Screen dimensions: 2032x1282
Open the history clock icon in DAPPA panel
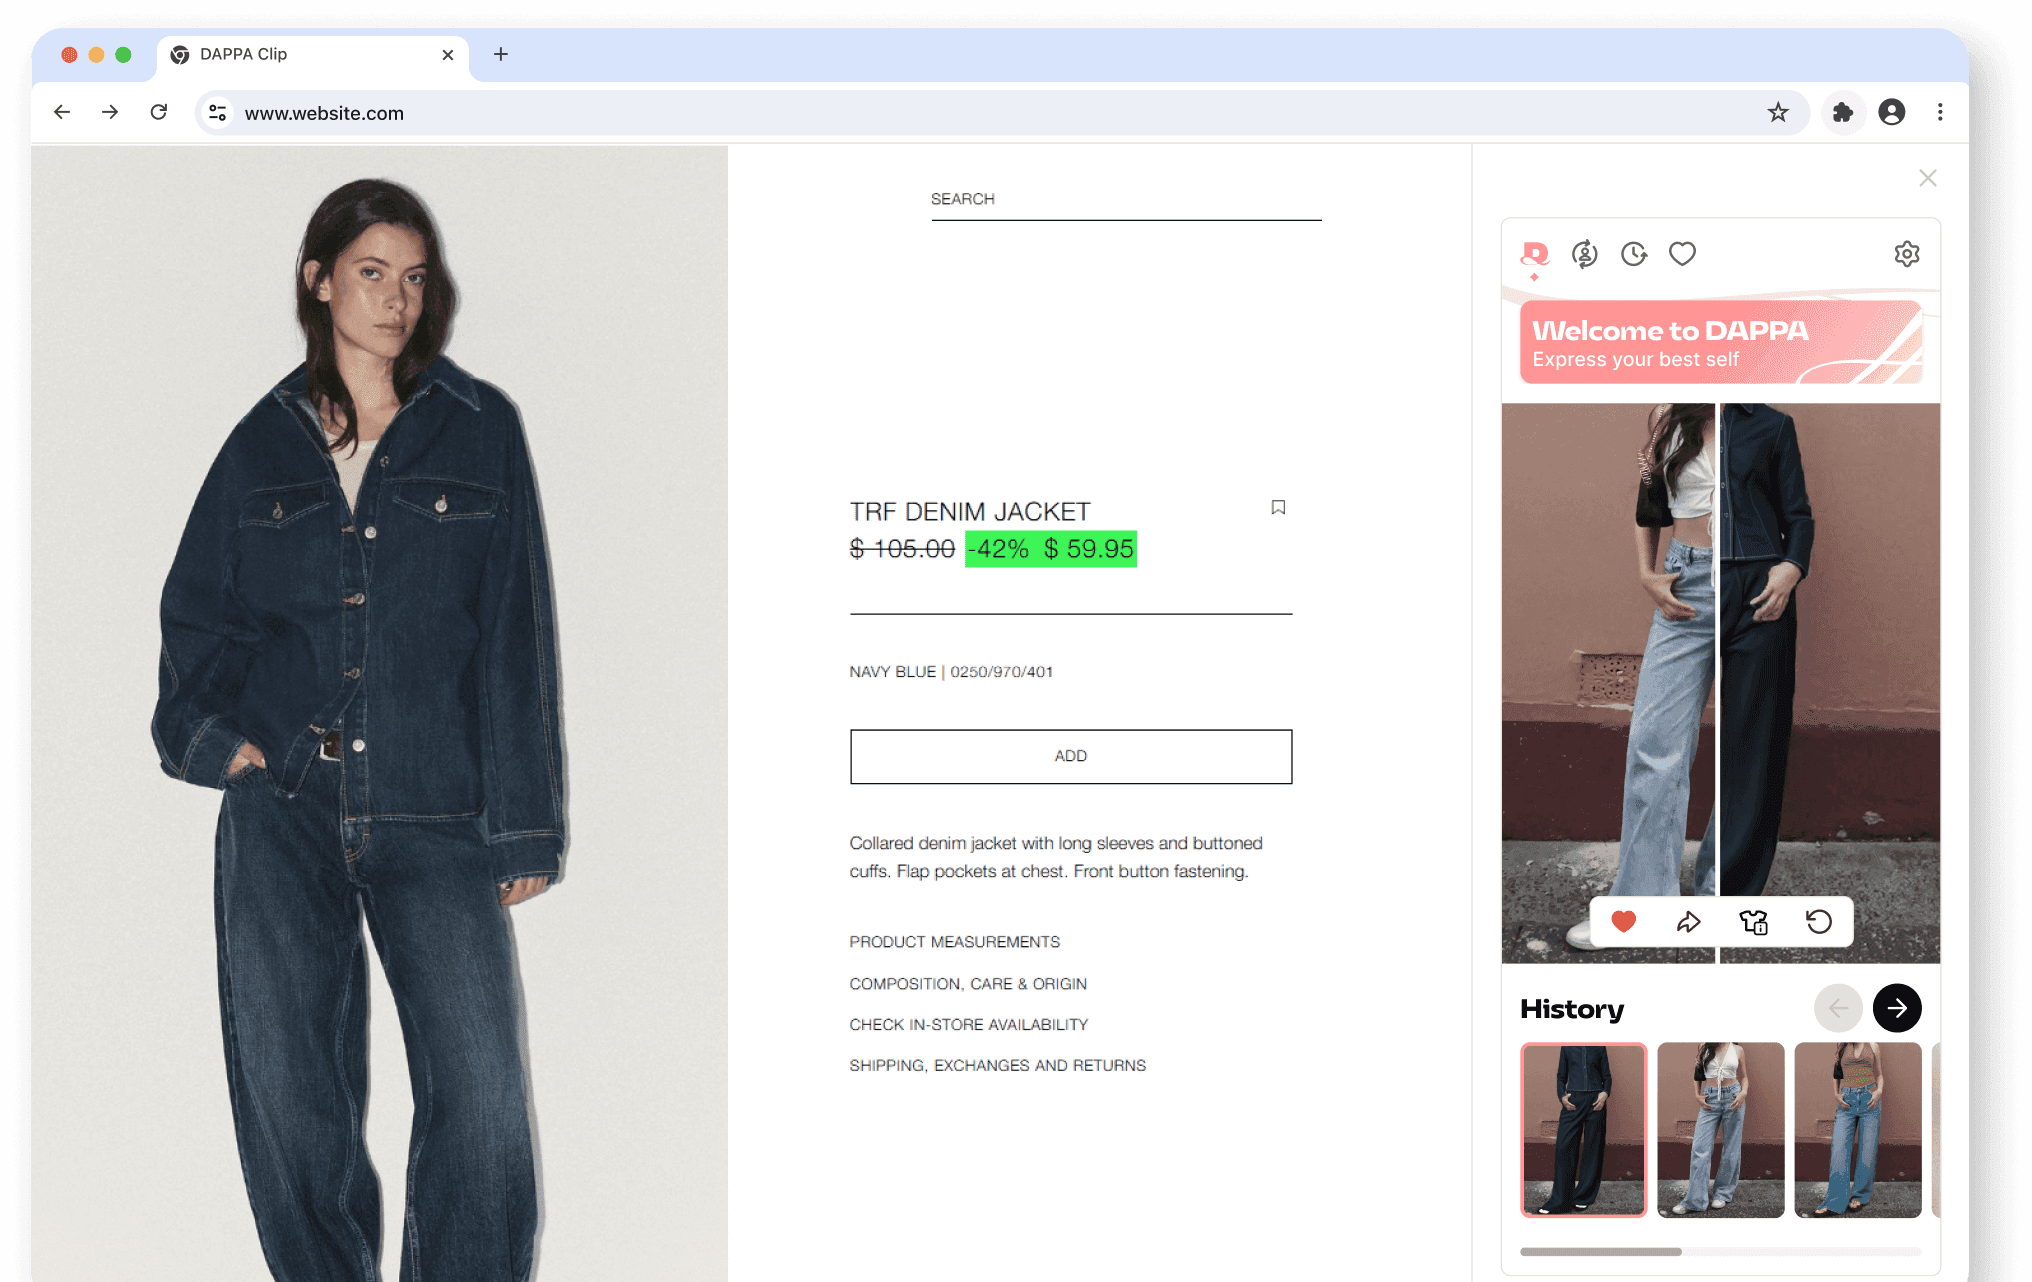pyautogui.click(x=1634, y=254)
